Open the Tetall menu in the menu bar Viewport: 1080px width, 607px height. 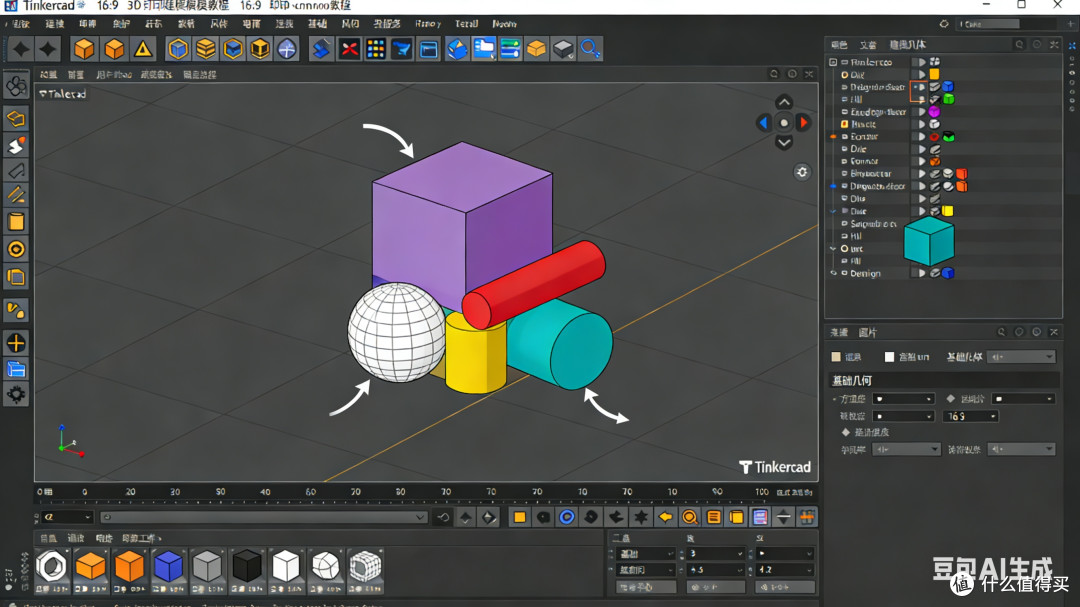pyautogui.click(x=466, y=23)
